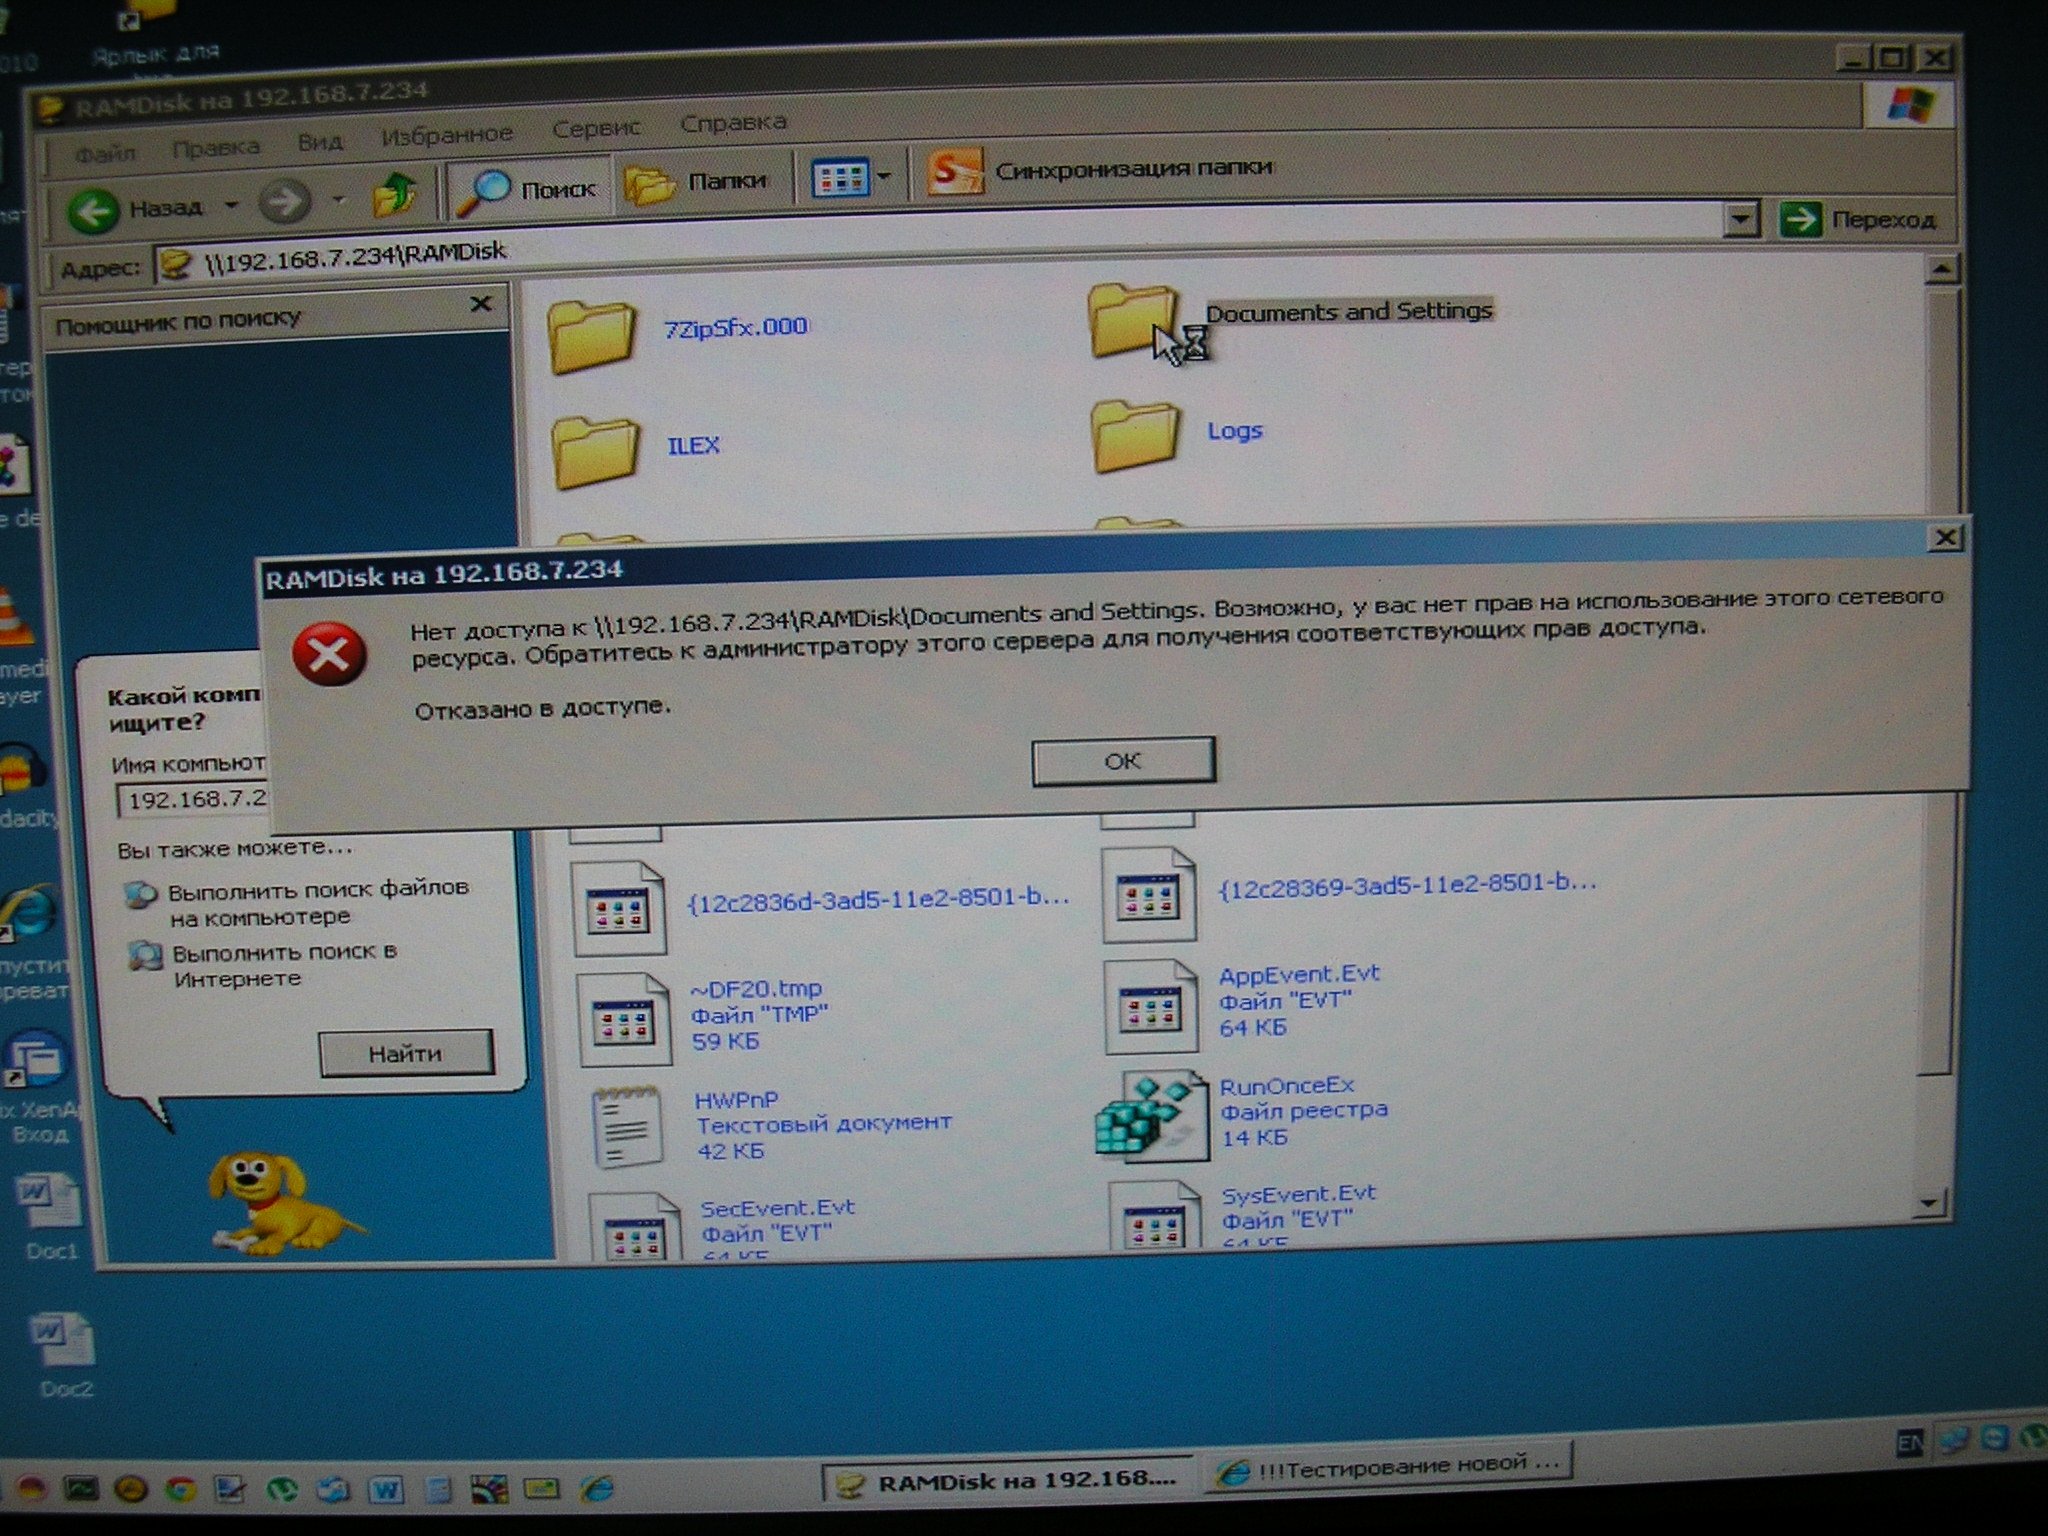Viewport: 2048px width, 1536px height.
Task: Open the Сервис menu
Action: tap(596, 129)
